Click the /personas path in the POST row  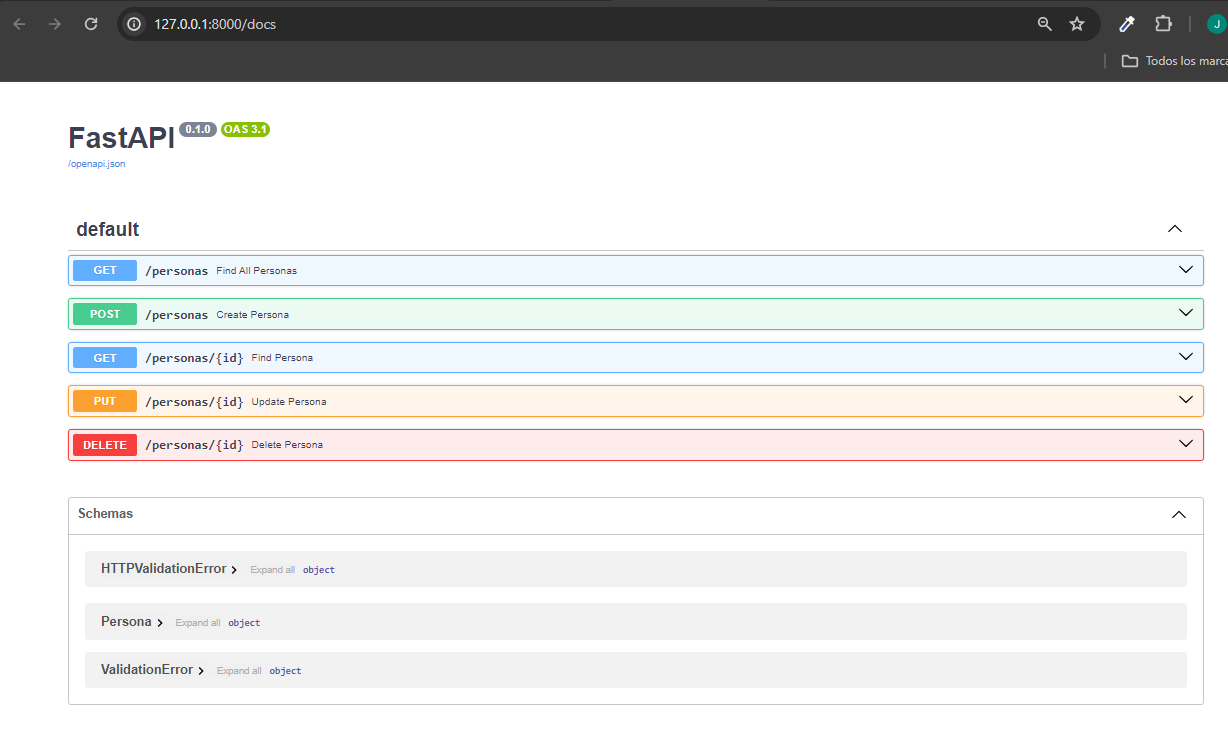[177, 315]
